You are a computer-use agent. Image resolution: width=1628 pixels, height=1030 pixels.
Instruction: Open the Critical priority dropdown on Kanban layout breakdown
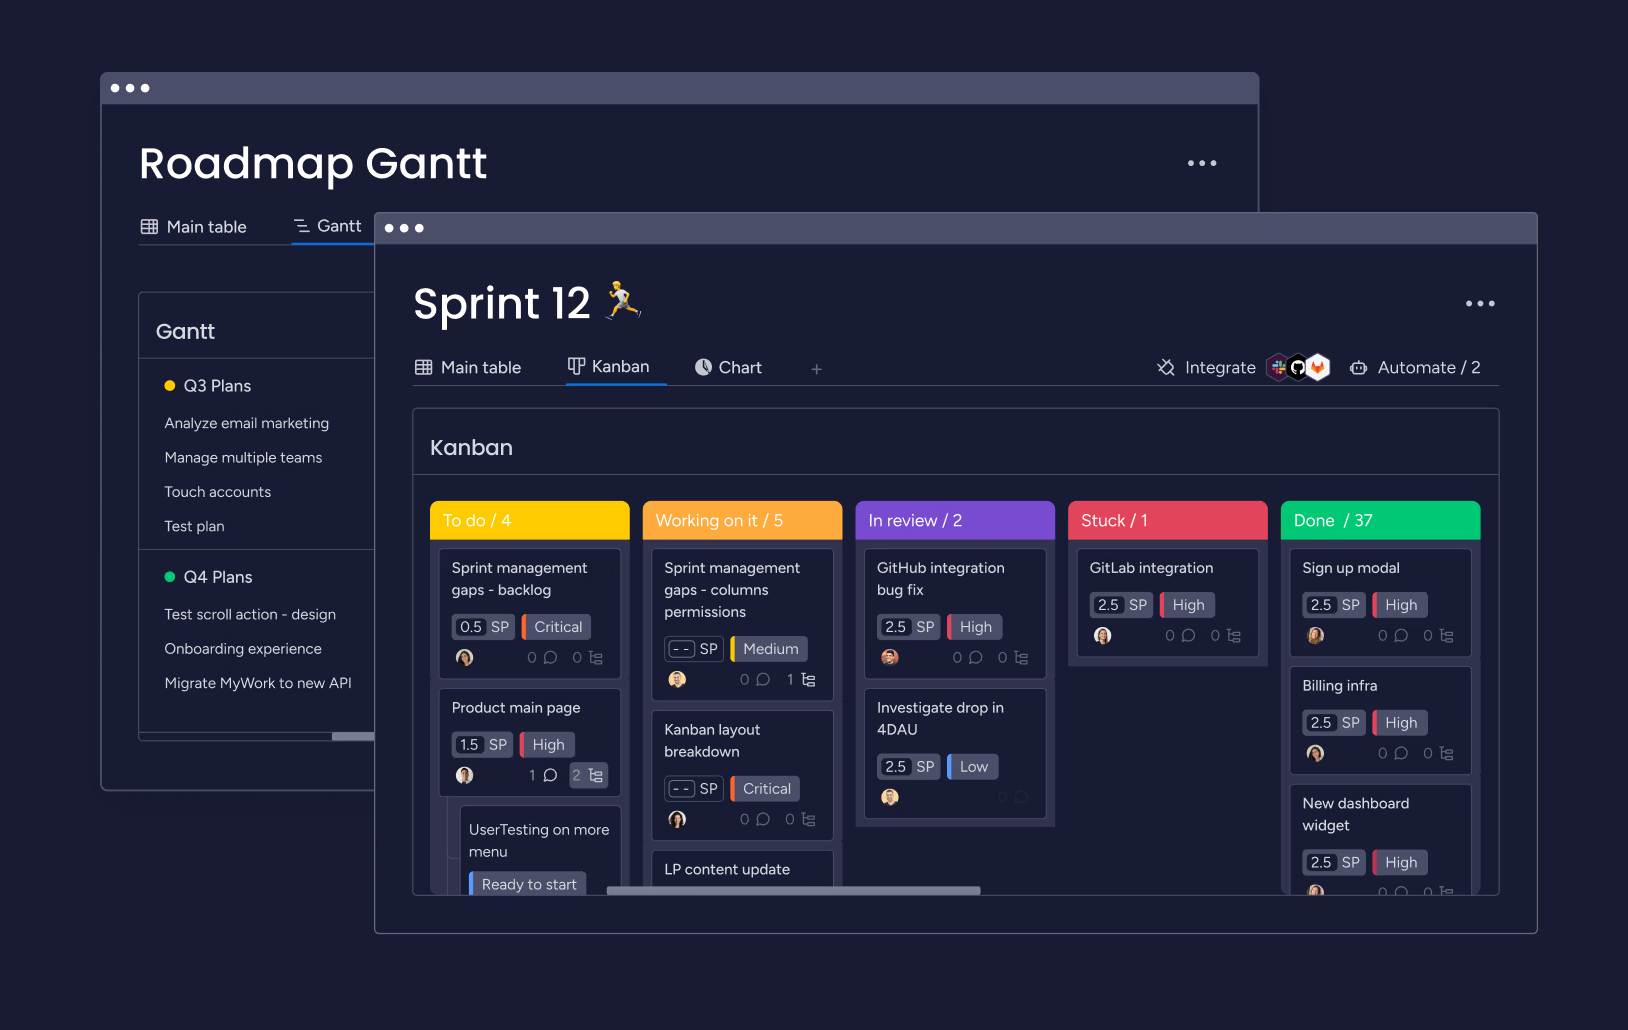tap(764, 788)
